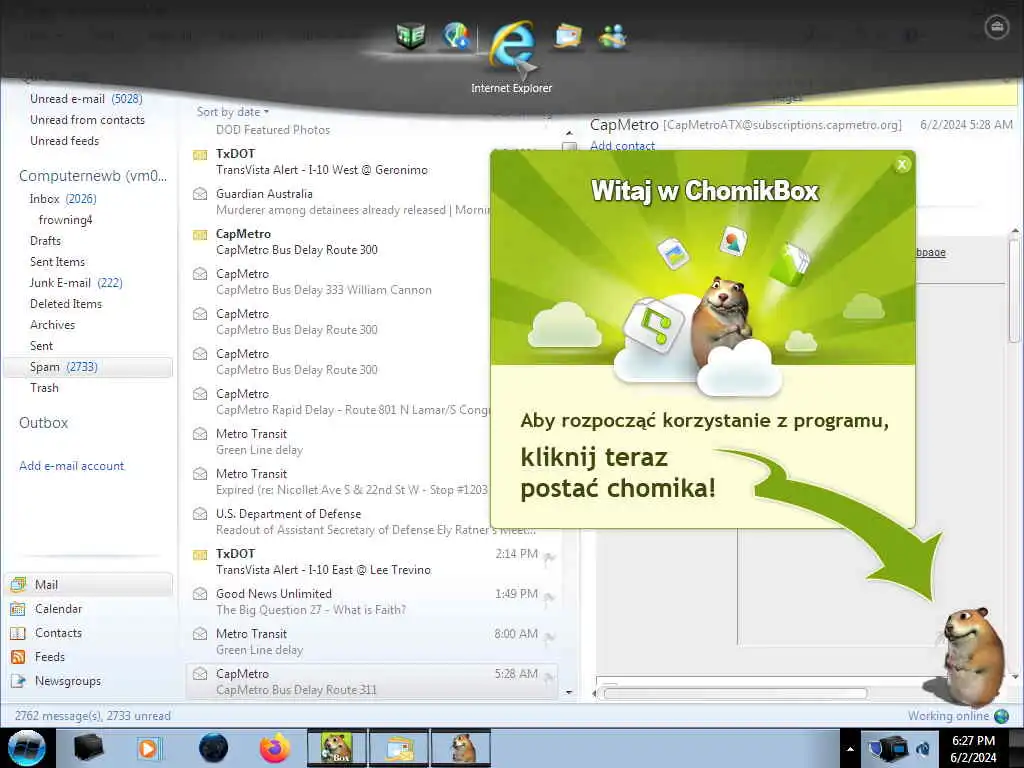The width and height of the screenshot is (1024, 768).
Task: Toggle flag on Good News Unlimited message
Action: pos(549,598)
